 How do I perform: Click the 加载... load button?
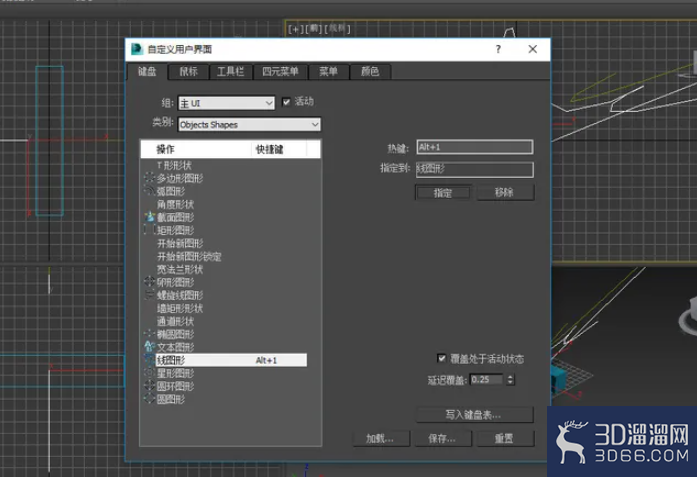381,438
